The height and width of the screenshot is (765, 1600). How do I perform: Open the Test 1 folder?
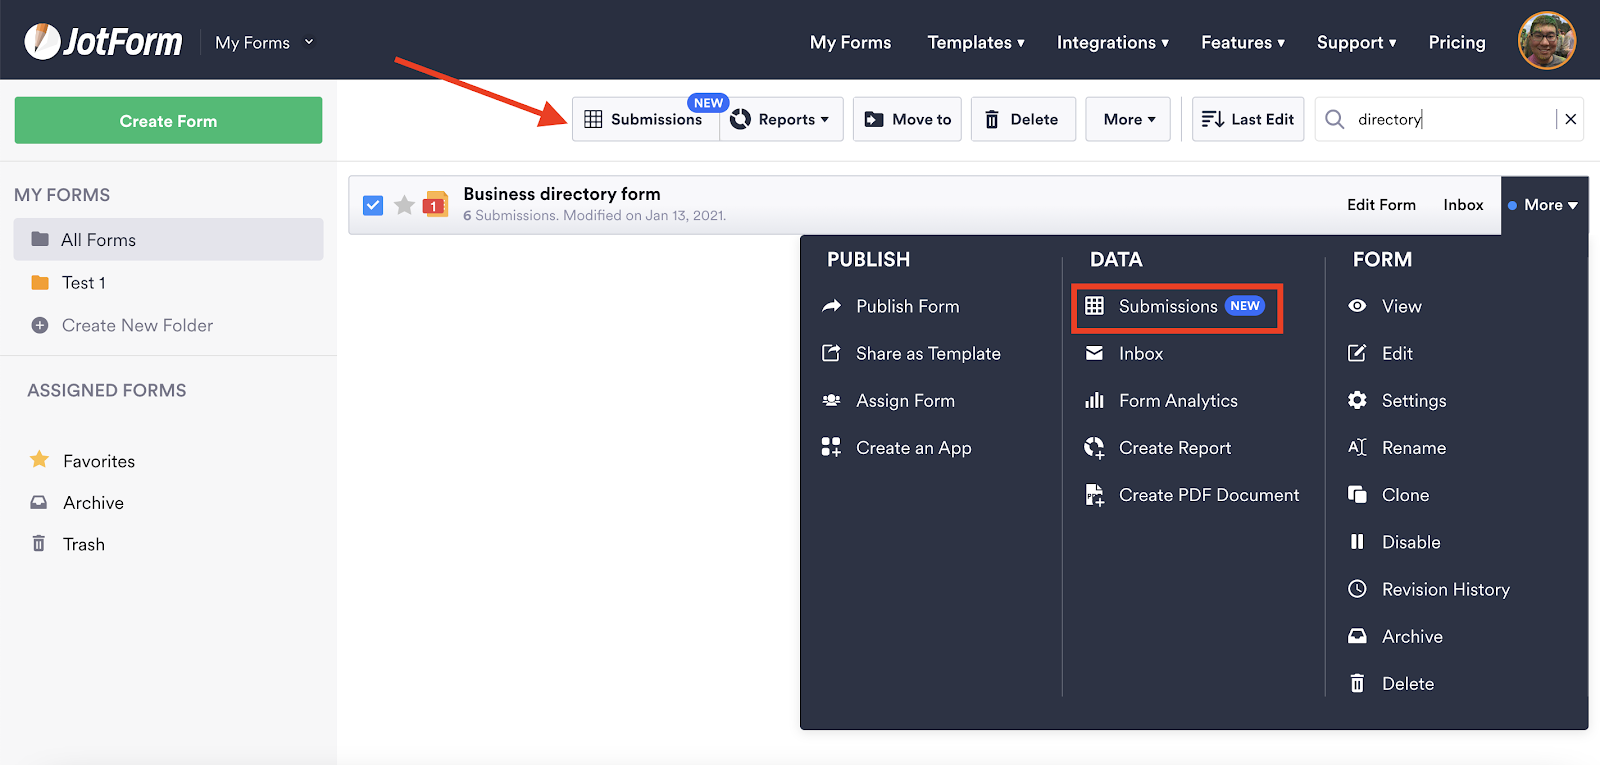click(x=84, y=283)
